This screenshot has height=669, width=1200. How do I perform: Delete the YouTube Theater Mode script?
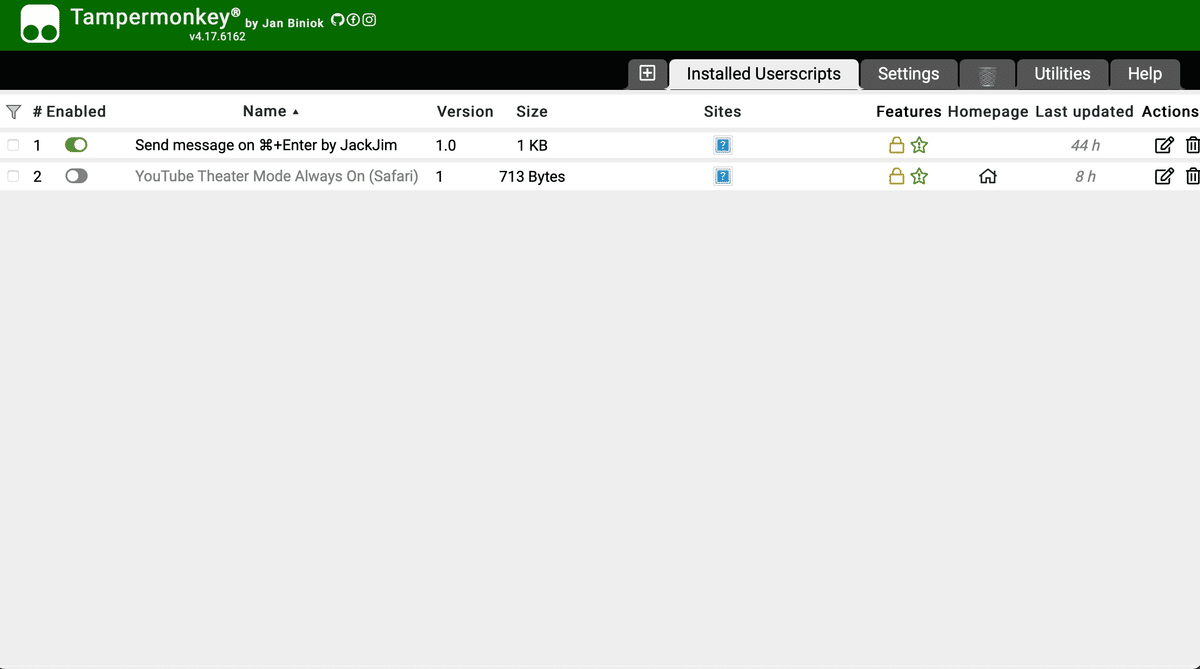coord(1192,177)
